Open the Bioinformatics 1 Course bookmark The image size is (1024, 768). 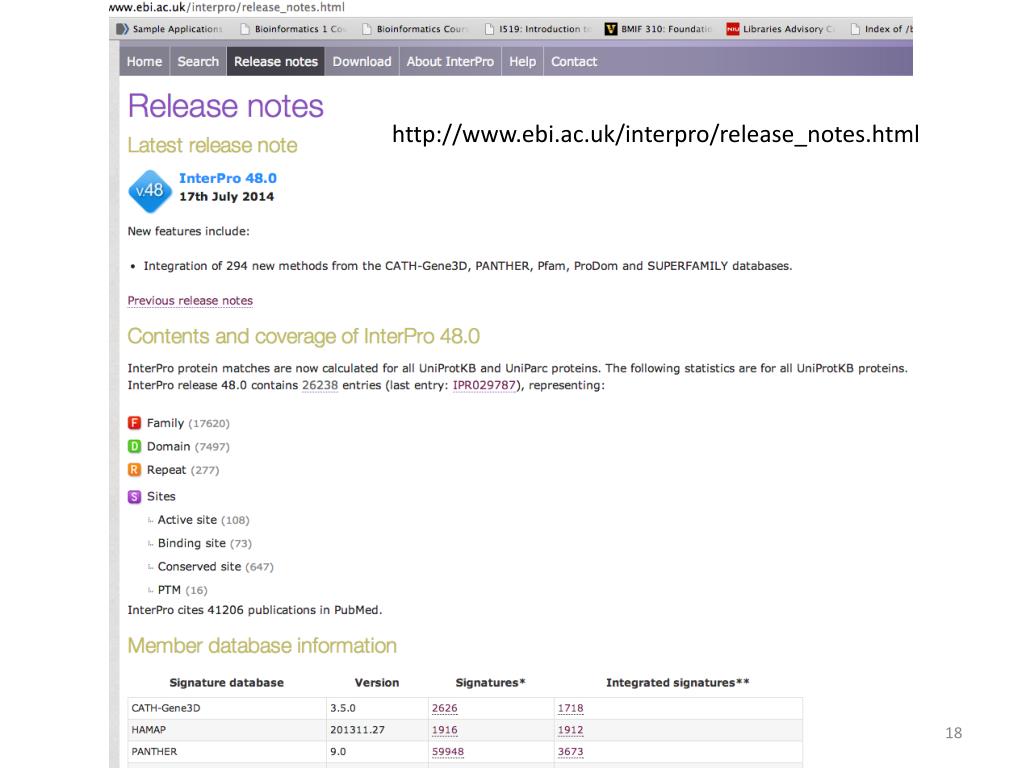pos(293,29)
